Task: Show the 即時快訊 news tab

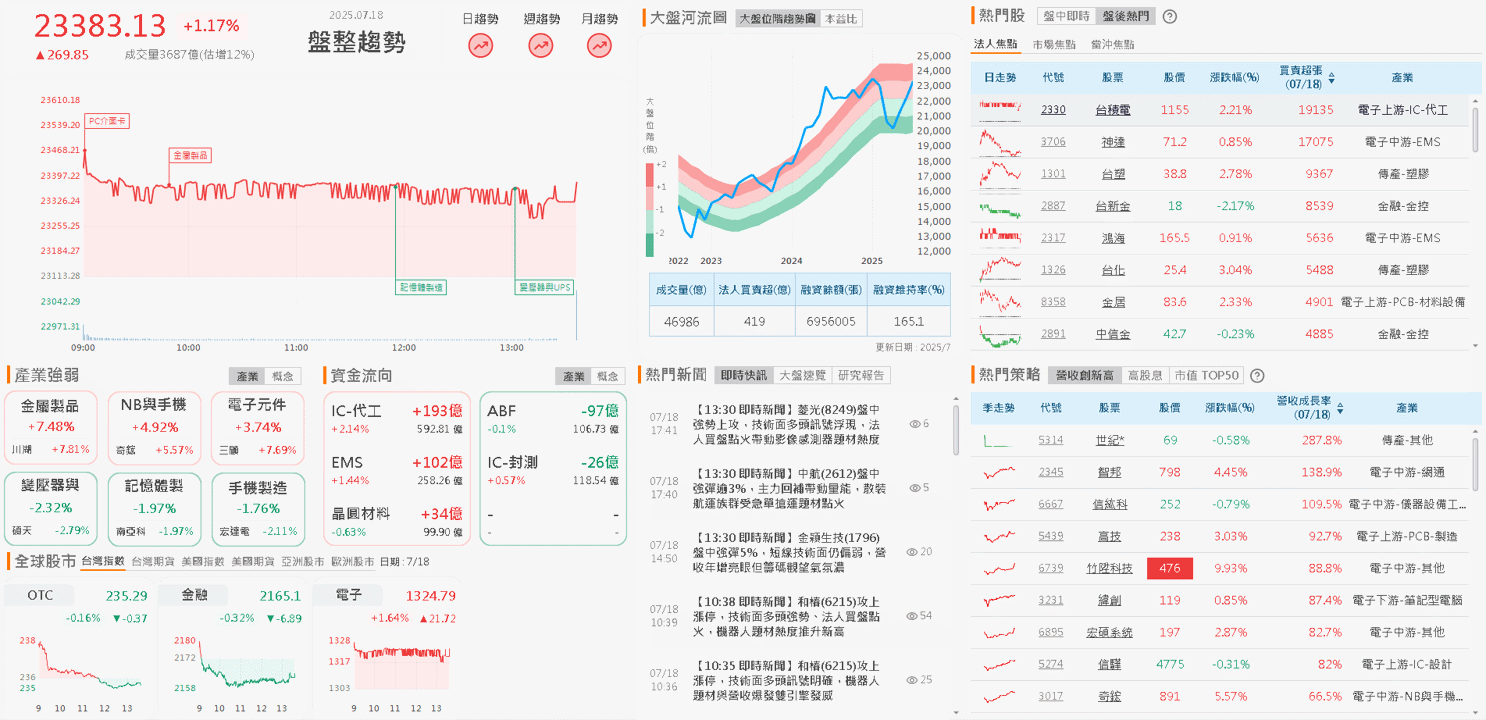Action: (743, 375)
